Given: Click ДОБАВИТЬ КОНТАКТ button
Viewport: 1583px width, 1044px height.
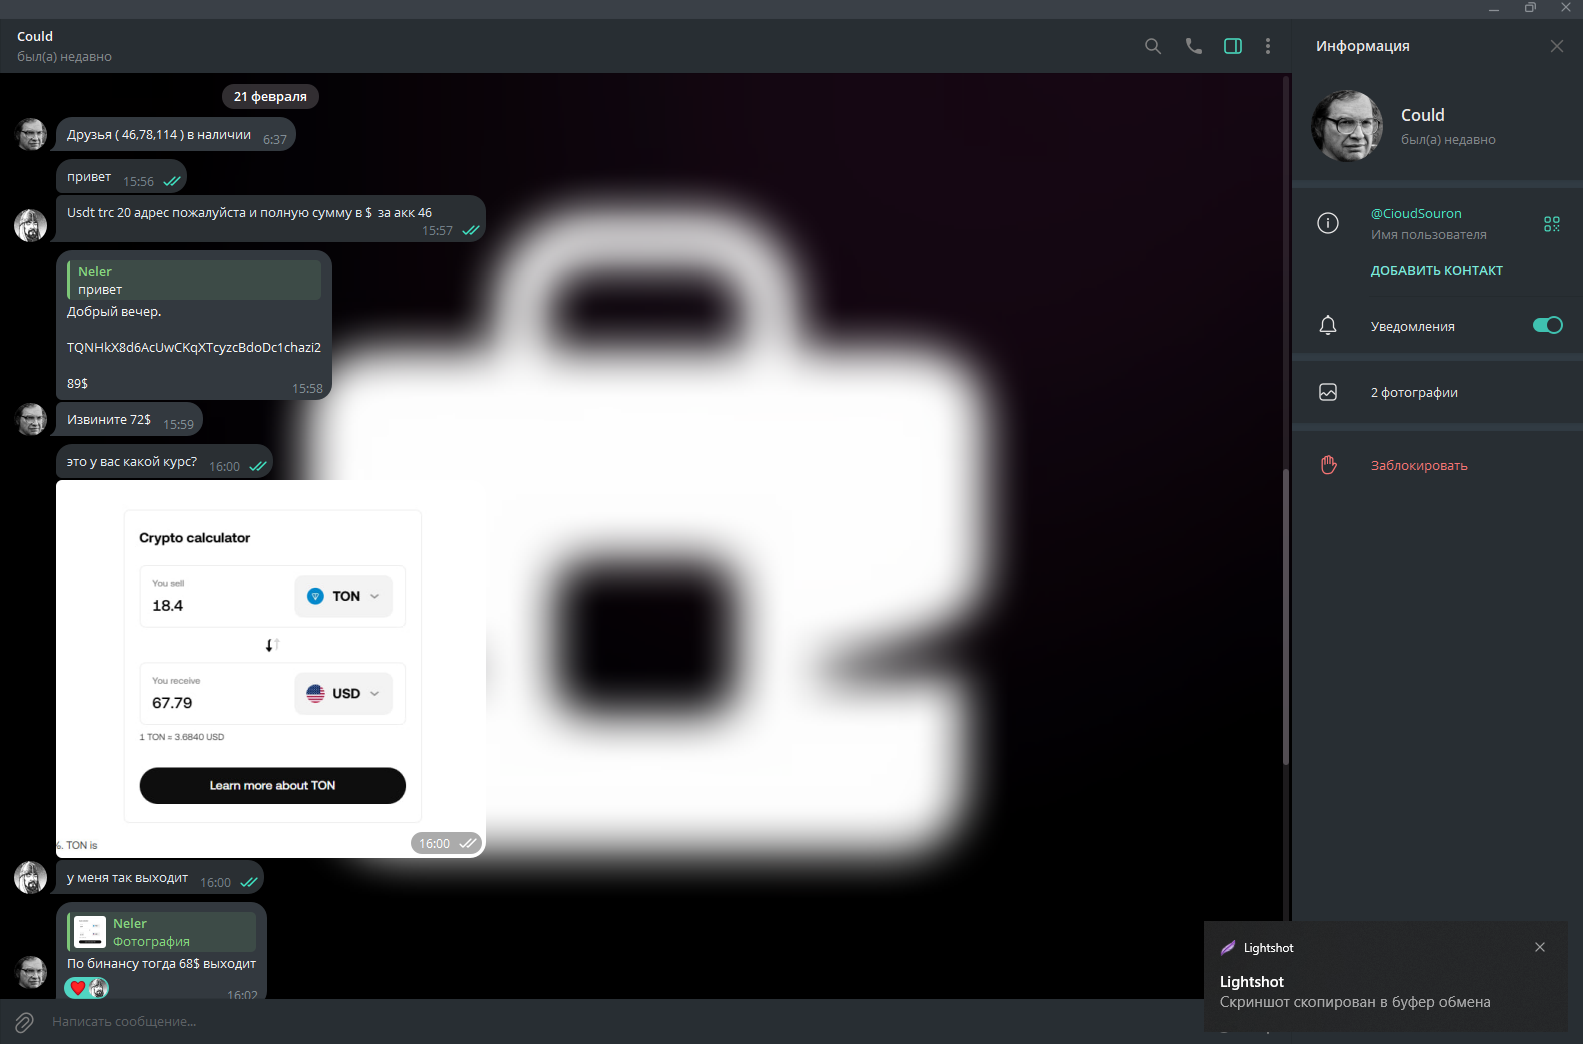Looking at the screenshot, I should pyautogui.click(x=1437, y=270).
